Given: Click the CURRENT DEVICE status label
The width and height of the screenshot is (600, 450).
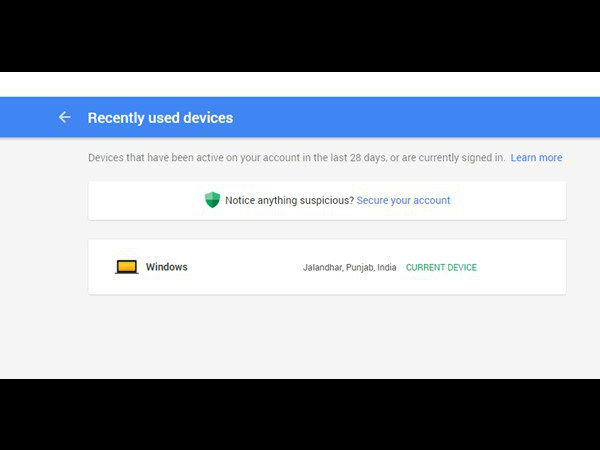Looking at the screenshot, I should tap(441, 267).
